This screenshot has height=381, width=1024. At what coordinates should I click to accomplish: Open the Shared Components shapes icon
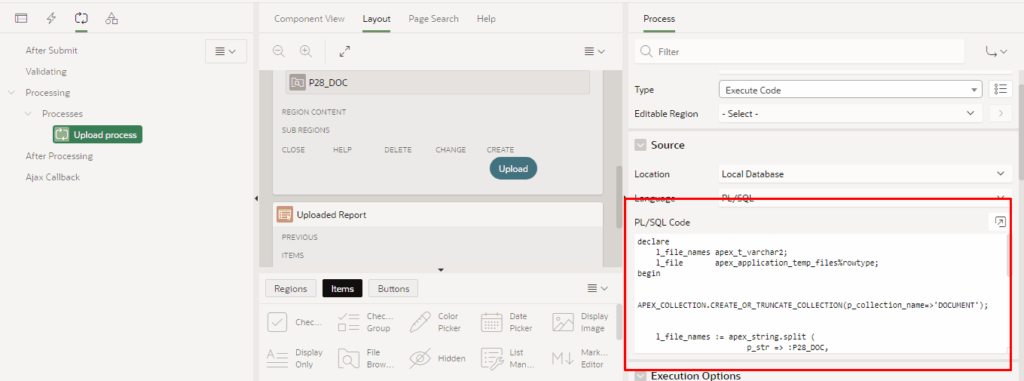pyautogui.click(x=111, y=18)
